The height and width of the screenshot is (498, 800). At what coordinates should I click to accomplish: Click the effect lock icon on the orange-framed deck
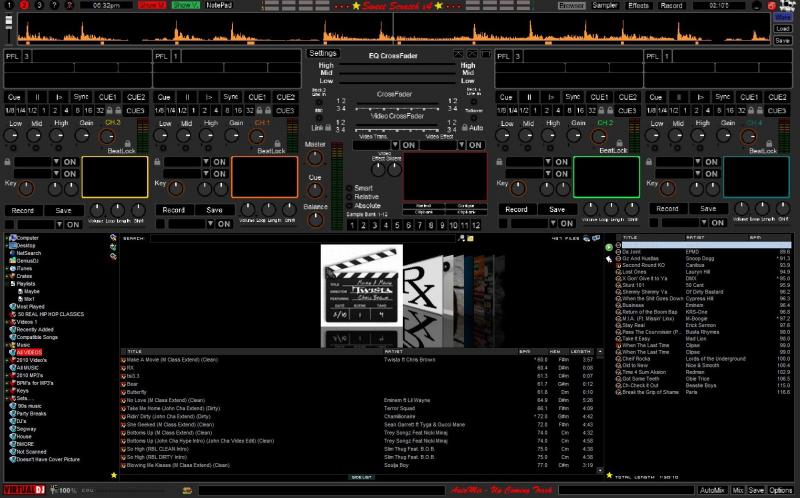coord(157,162)
